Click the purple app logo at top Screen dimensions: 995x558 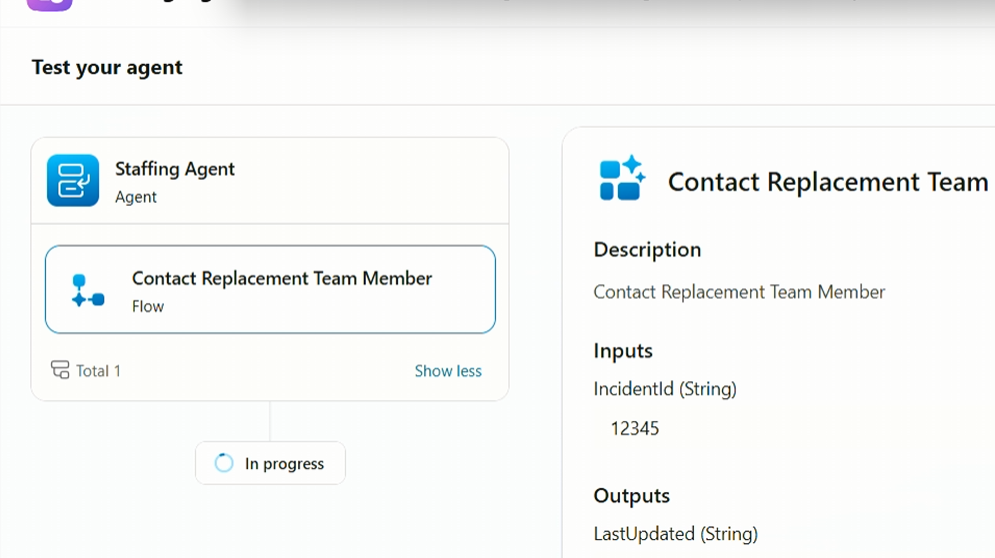click(x=50, y=4)
